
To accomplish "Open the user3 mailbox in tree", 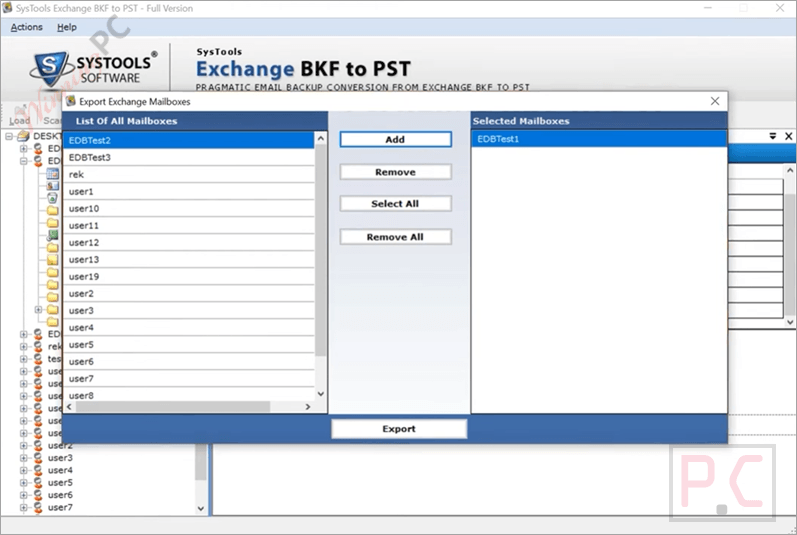I will pos(60,458).
